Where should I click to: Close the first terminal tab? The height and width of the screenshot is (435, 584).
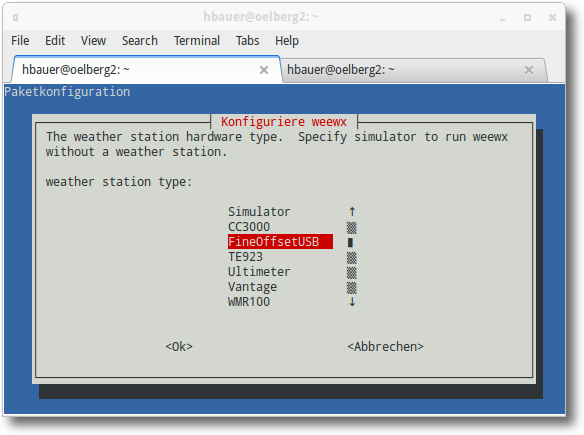(264, 70)
